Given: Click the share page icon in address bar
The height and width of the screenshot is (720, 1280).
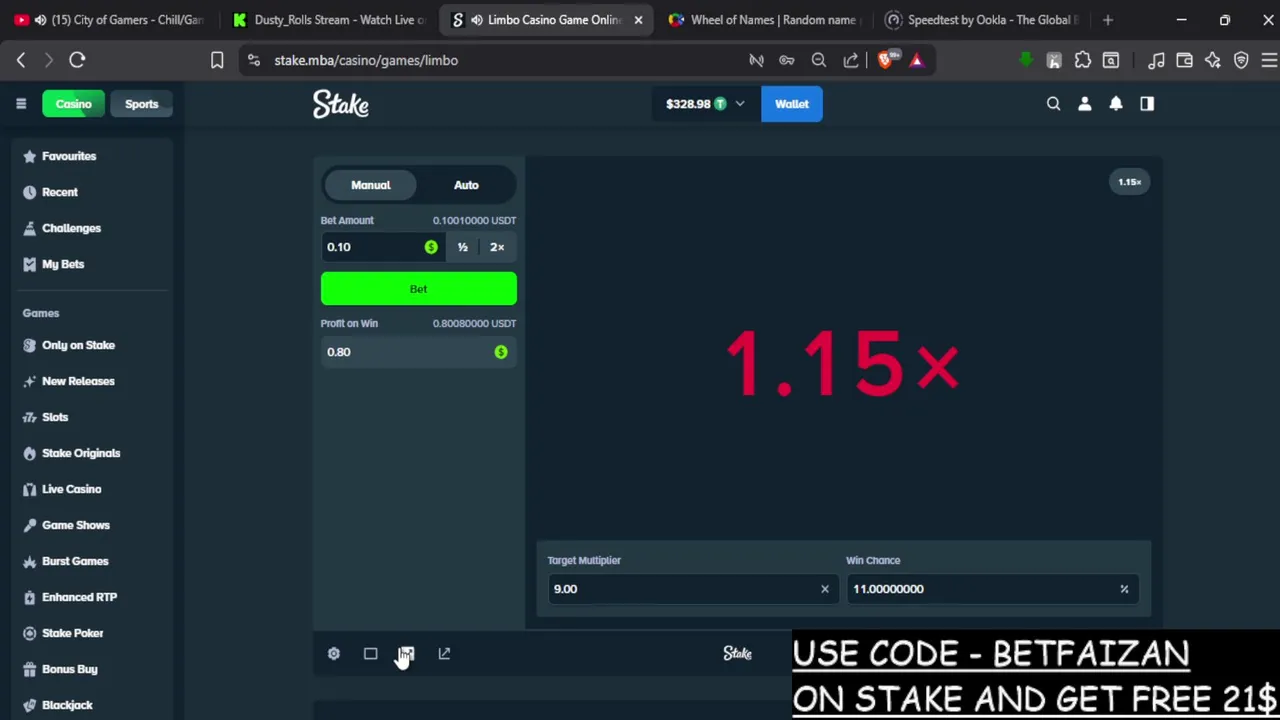Looking at the screenshot, I should 851,60.
